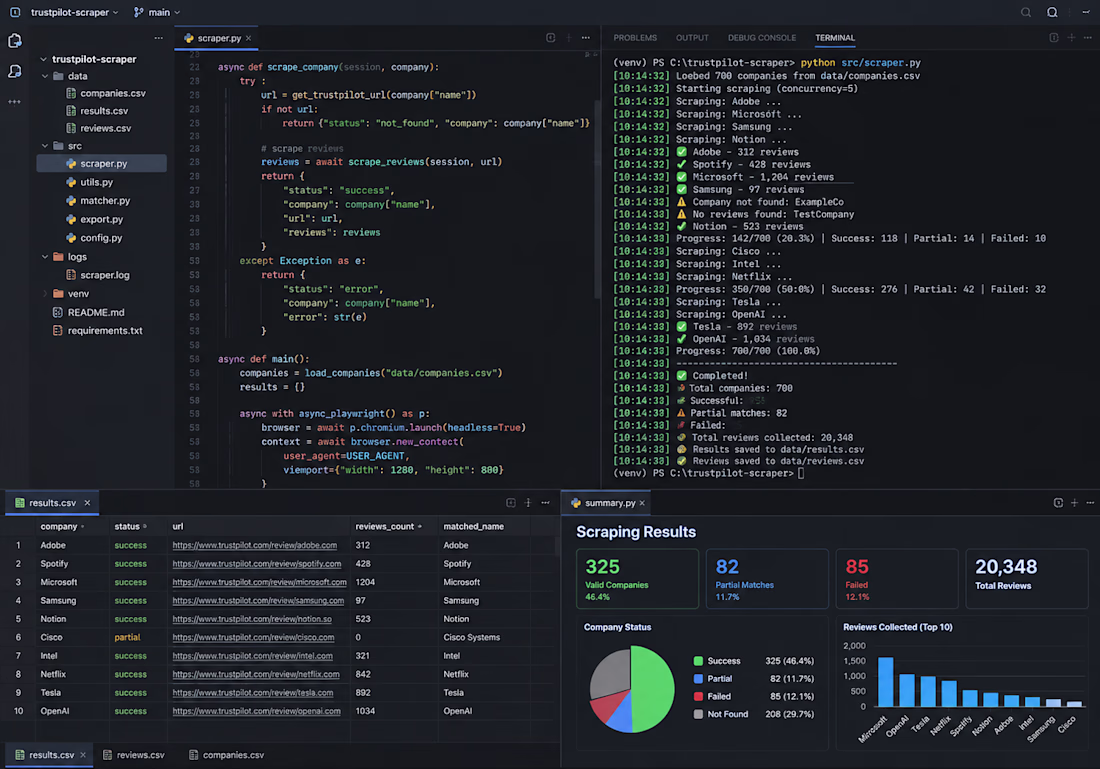The height and width of the screenshot is (769, 1100).
Task: Open more options in results.csv panel
Action: pyautogui.click(x=545, y=503)
